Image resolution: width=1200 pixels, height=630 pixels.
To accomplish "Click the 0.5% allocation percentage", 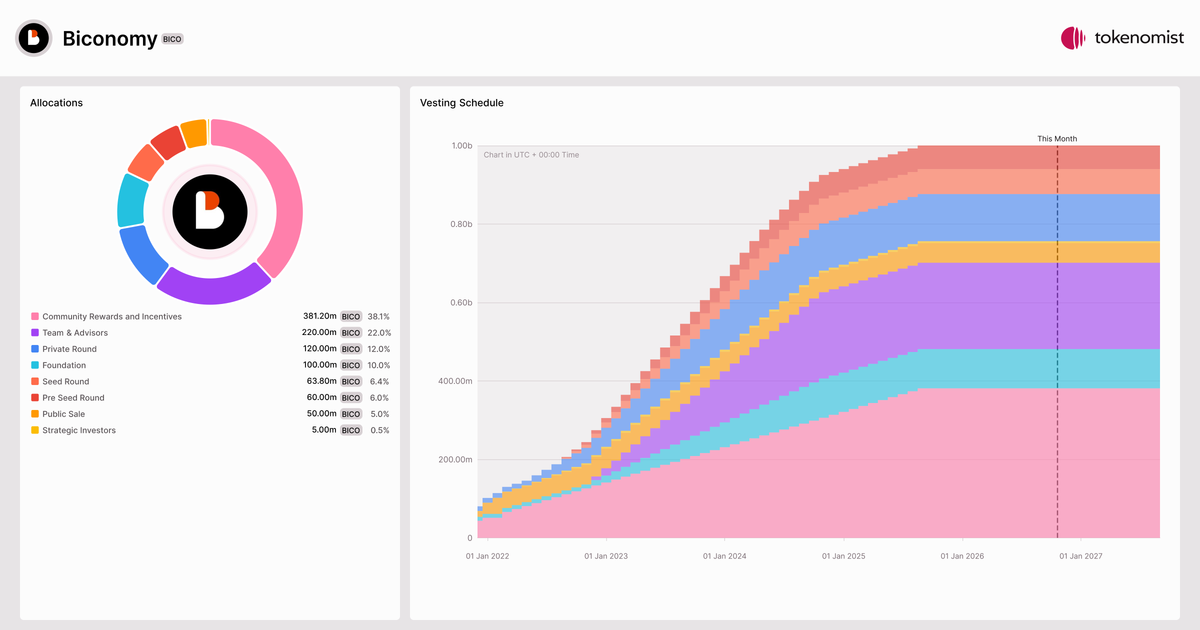I will (380, 431).
